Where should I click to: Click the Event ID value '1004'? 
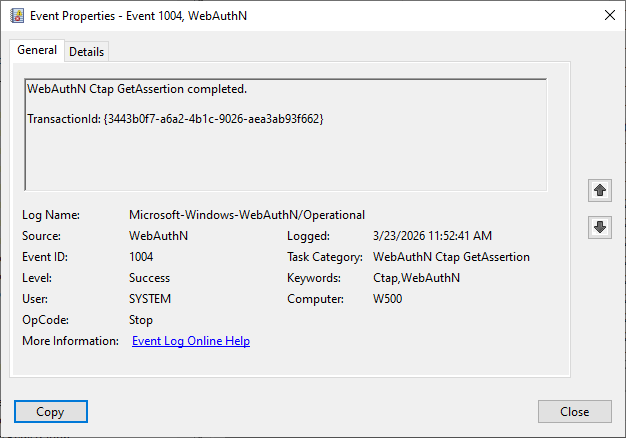(141, 257)
